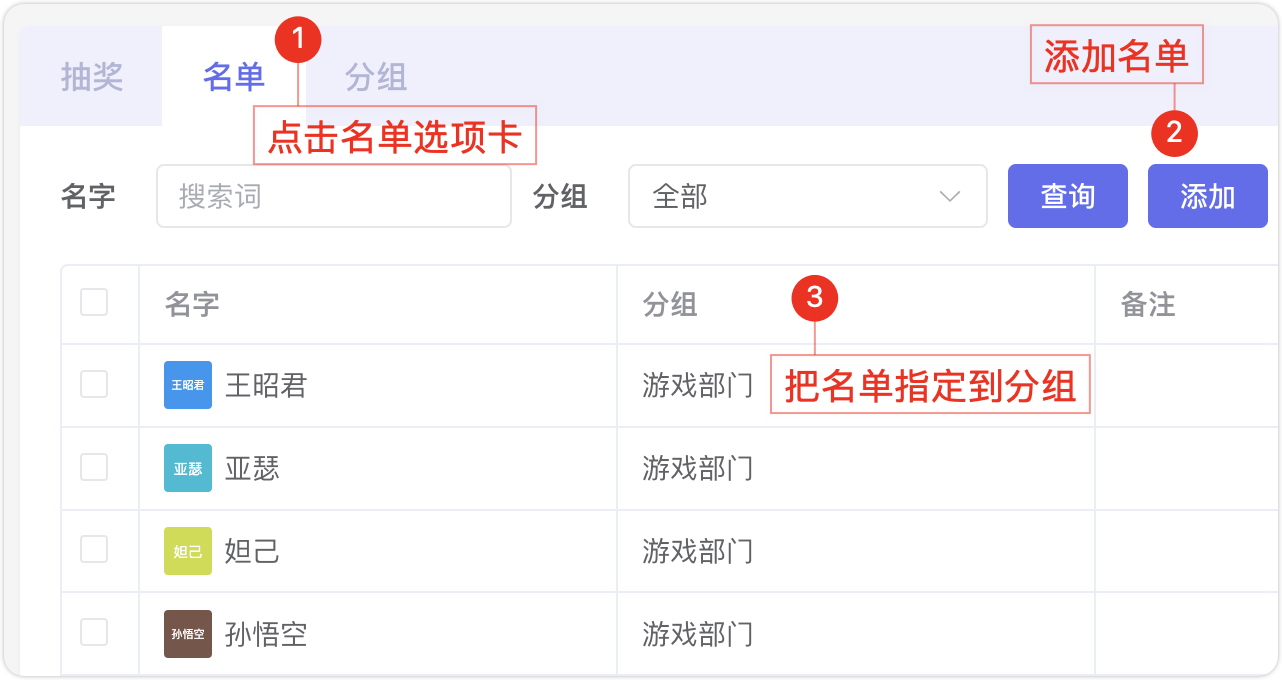Select the 名单 tab
1282x680 pixels.
(234, 77)
